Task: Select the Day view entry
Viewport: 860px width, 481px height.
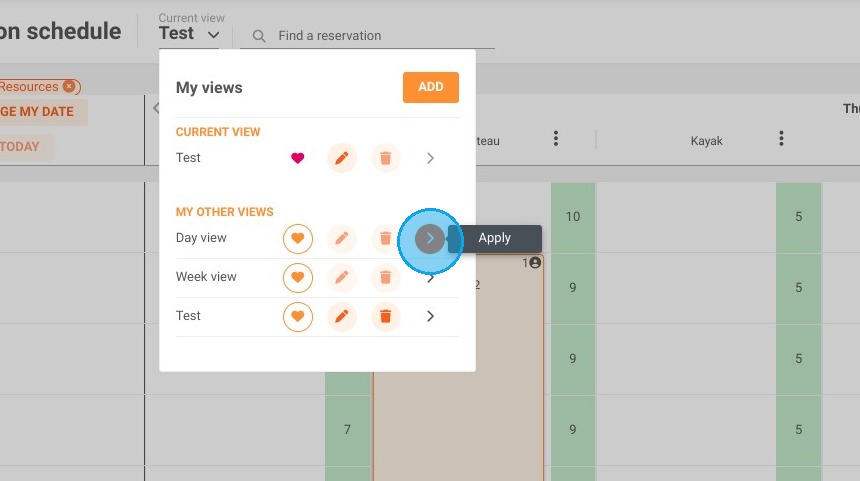Action: tap(201, 238)
